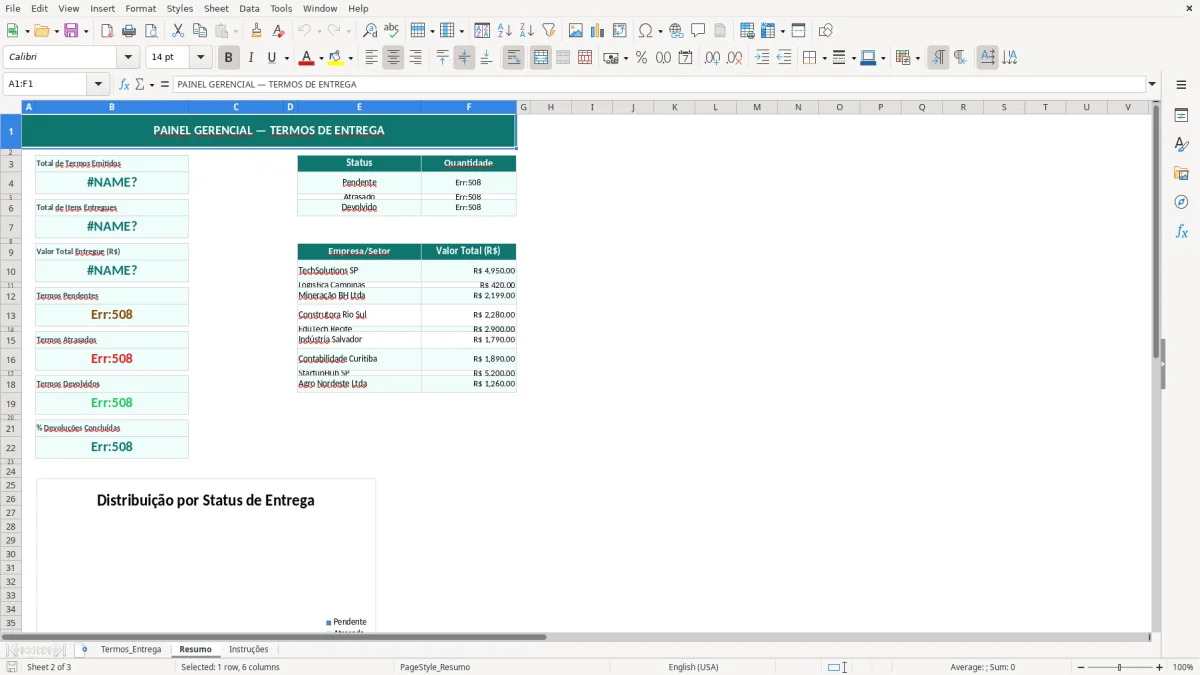This screenshot has width=1200, height=675.
Task: Toggle Center Vertically alignment
Action: pyautogui.click(x=465, y=58)
